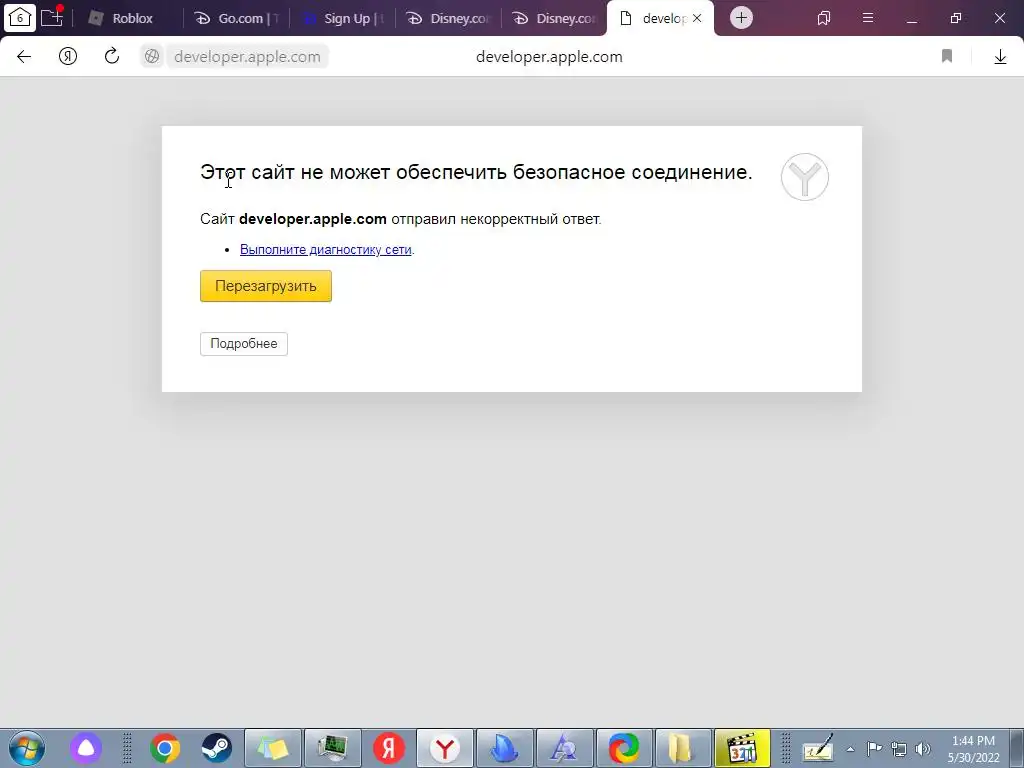The image size is (1024, 768).
Task: Open the tab counter showing 6
Action: coord(20,18)
